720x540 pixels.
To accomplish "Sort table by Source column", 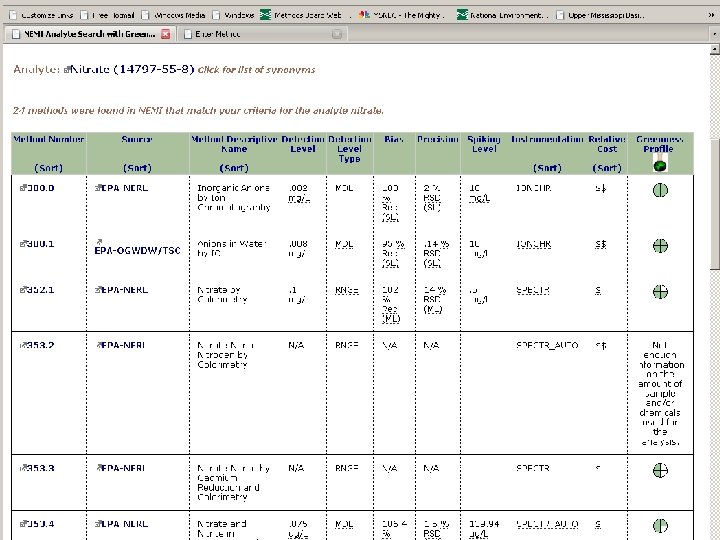I will pyautogui.click(x=137, y=168).
